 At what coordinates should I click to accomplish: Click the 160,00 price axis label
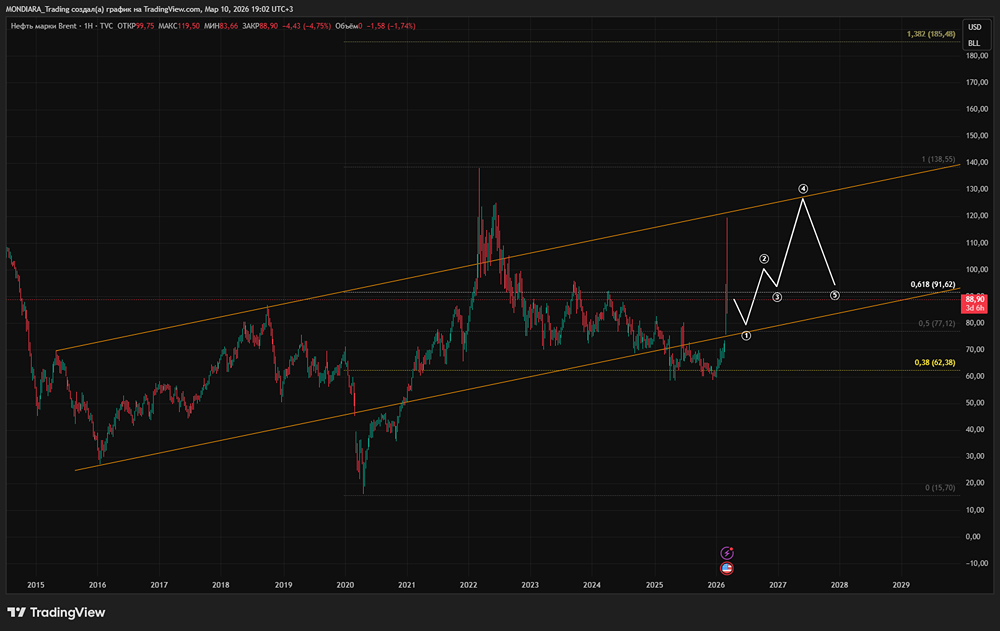click(x=977, y=109)
